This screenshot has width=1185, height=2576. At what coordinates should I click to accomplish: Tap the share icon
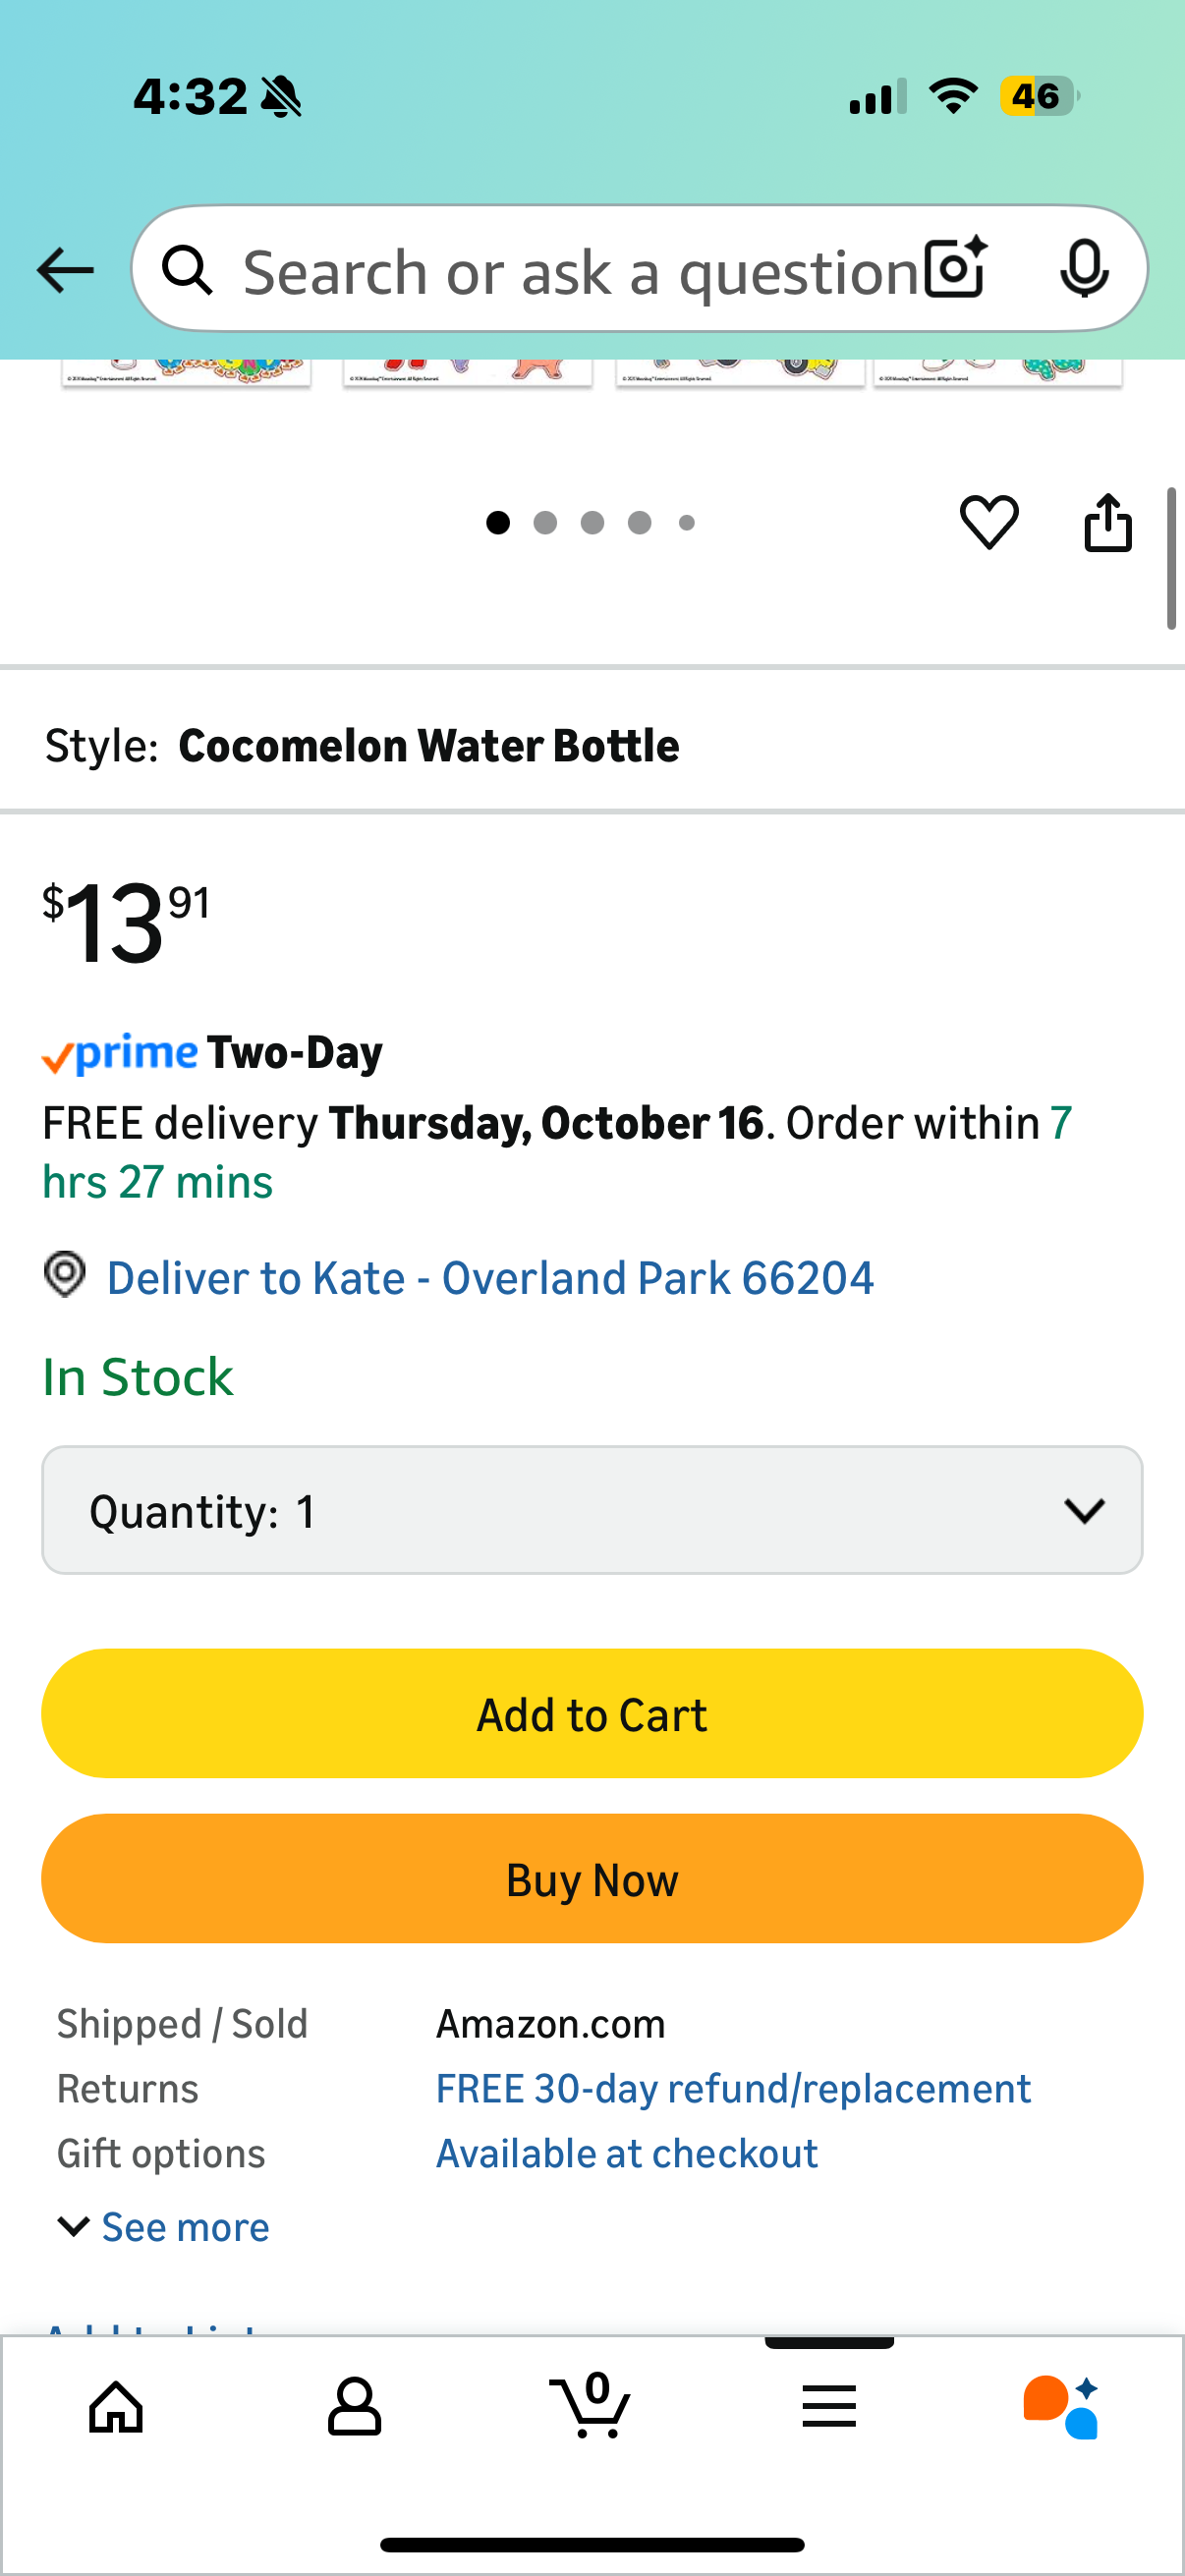[1107, 522]
